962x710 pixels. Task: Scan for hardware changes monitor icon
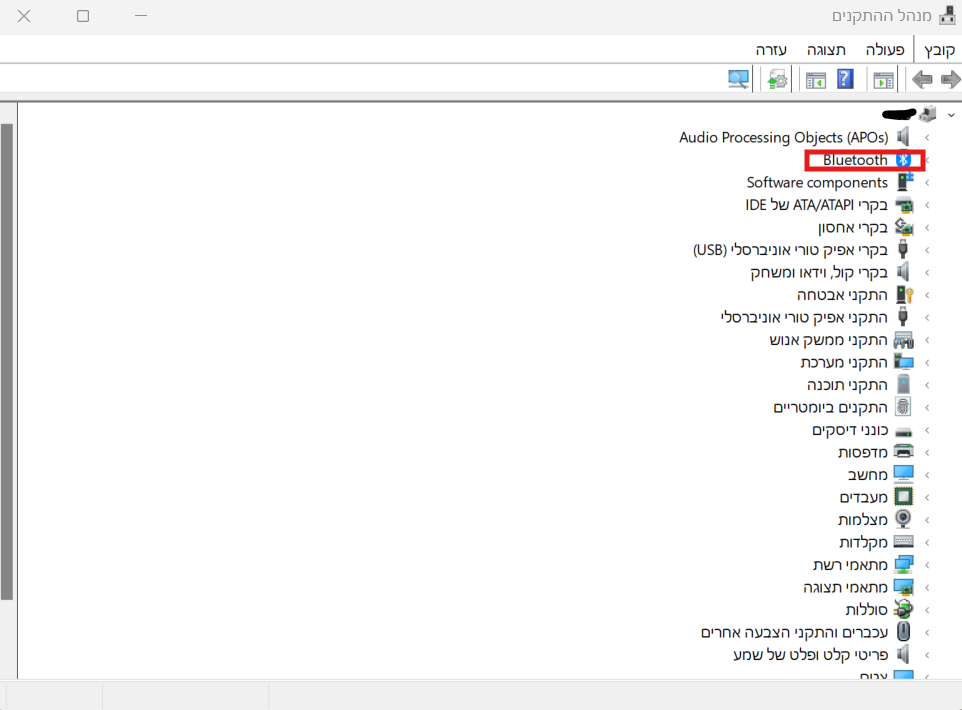pyautogui.click(x=739, y=79)
